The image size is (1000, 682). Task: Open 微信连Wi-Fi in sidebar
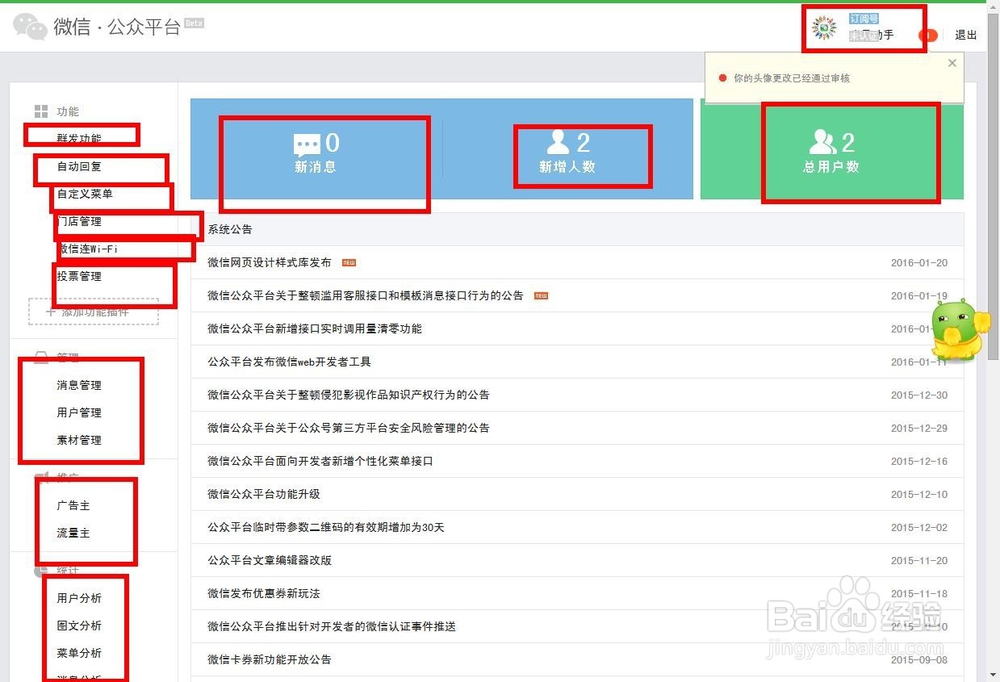point(87,249)
